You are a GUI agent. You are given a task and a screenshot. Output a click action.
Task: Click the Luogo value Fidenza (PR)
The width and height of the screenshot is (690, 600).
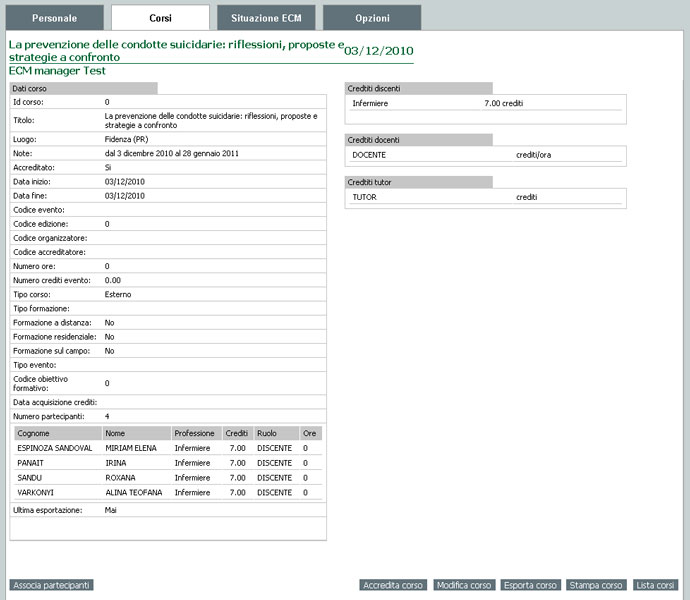(126, 140)
